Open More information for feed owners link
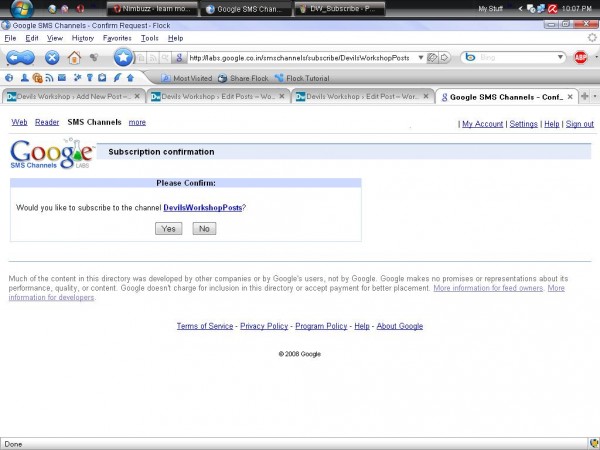 488,288
